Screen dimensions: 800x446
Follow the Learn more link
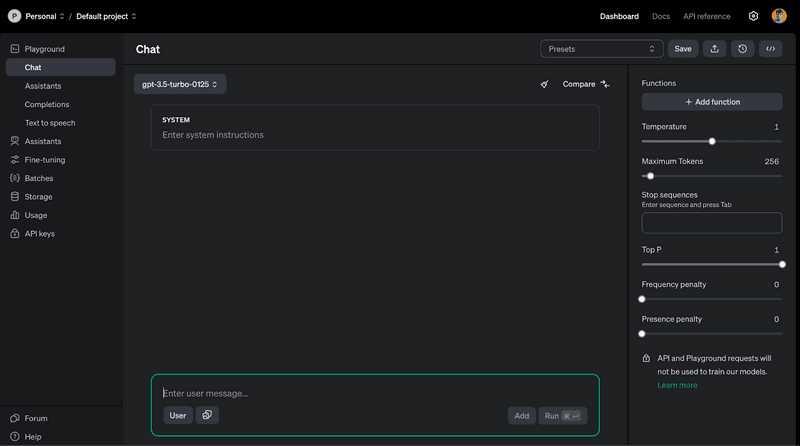[677, 385]
